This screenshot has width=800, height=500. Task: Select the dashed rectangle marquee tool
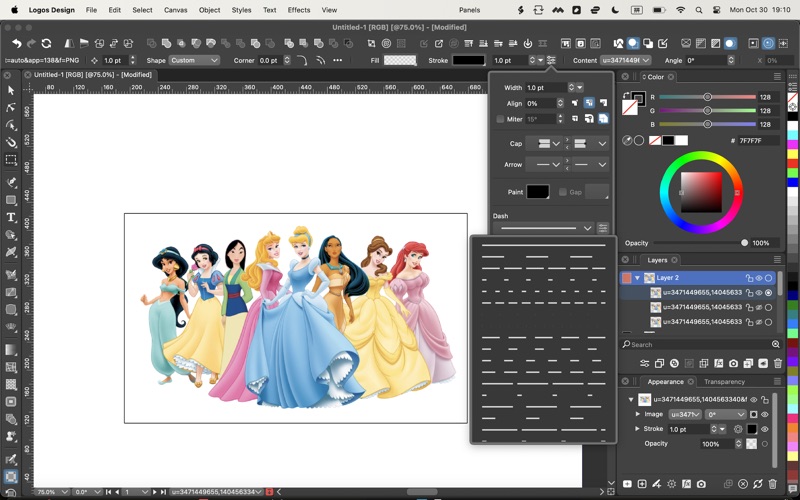[x=11, y=160]
